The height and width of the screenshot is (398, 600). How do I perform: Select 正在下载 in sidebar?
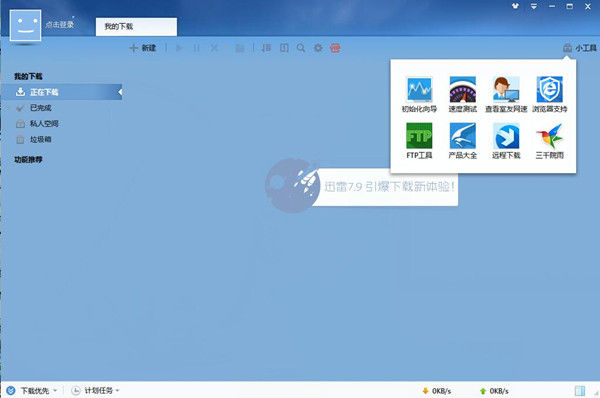tap(62, 92)
